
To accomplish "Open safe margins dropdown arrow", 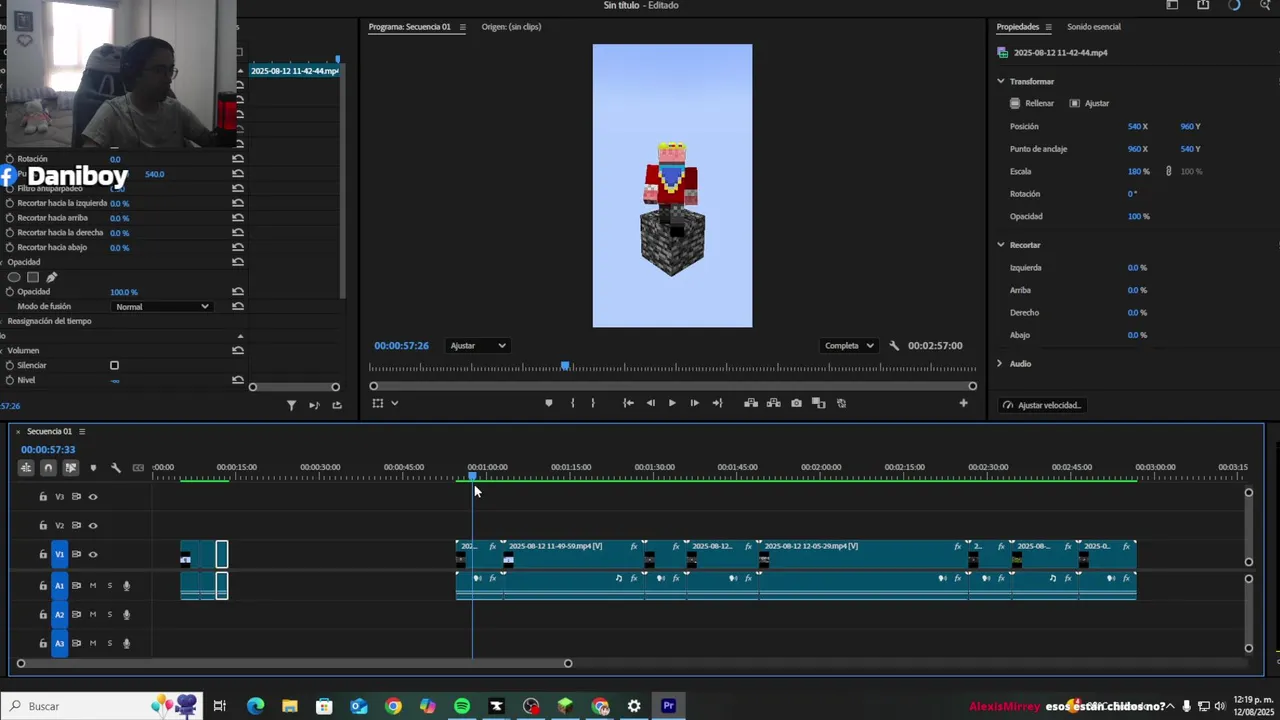I will coord(394,403).
